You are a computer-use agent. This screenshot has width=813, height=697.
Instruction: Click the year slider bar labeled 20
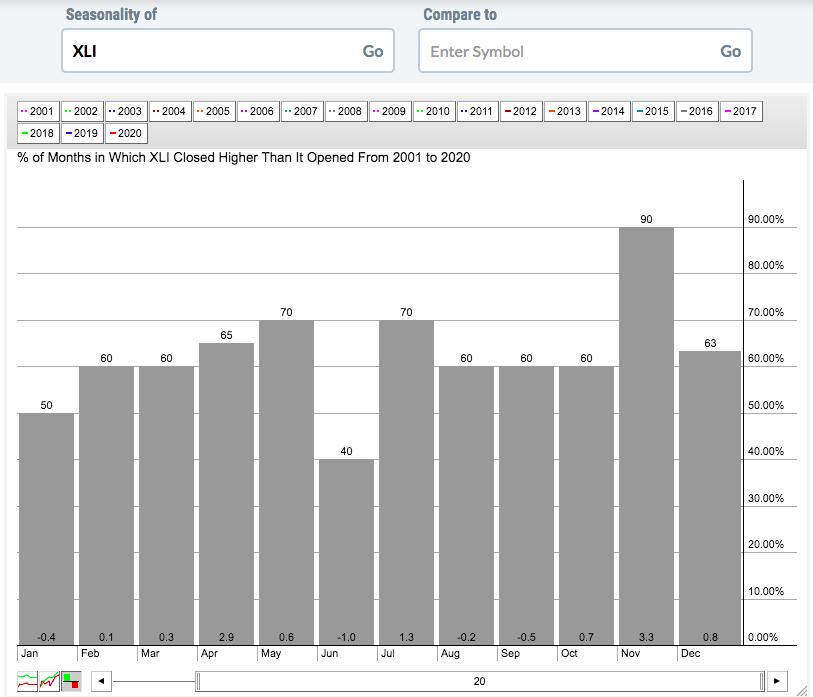[x=480, y=681]
